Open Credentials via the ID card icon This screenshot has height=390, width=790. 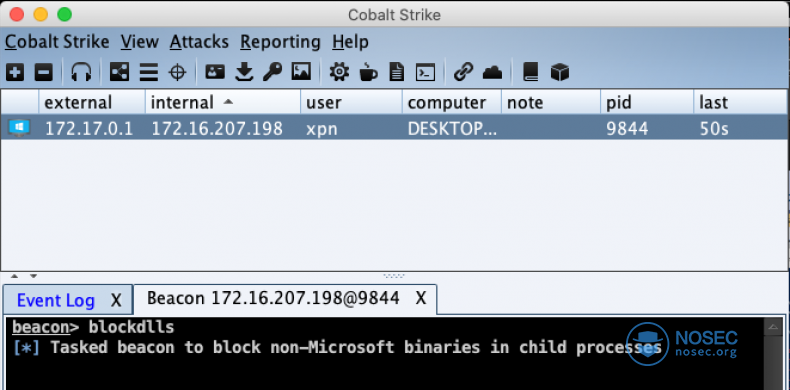pyautogui.click(x=215, y=72)
